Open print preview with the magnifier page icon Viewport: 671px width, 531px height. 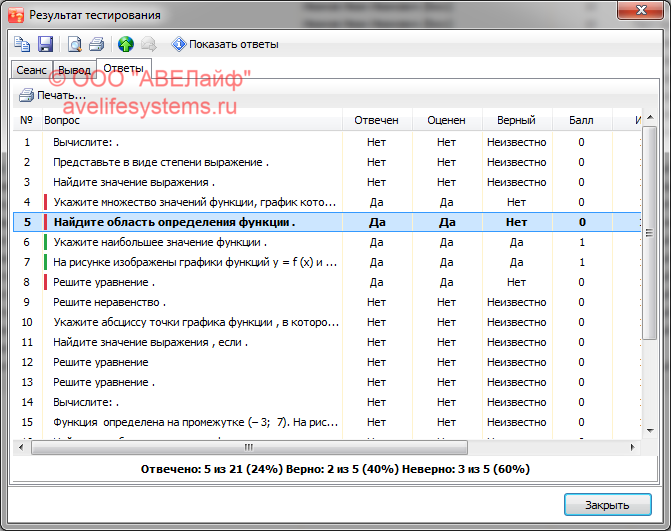(75, 44)
